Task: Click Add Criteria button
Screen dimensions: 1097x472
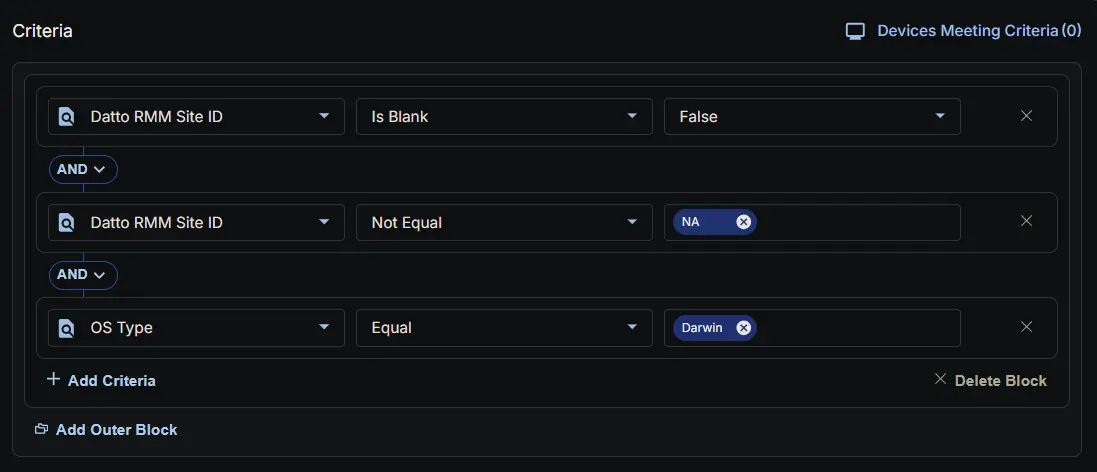Action: tap(101, 380)
